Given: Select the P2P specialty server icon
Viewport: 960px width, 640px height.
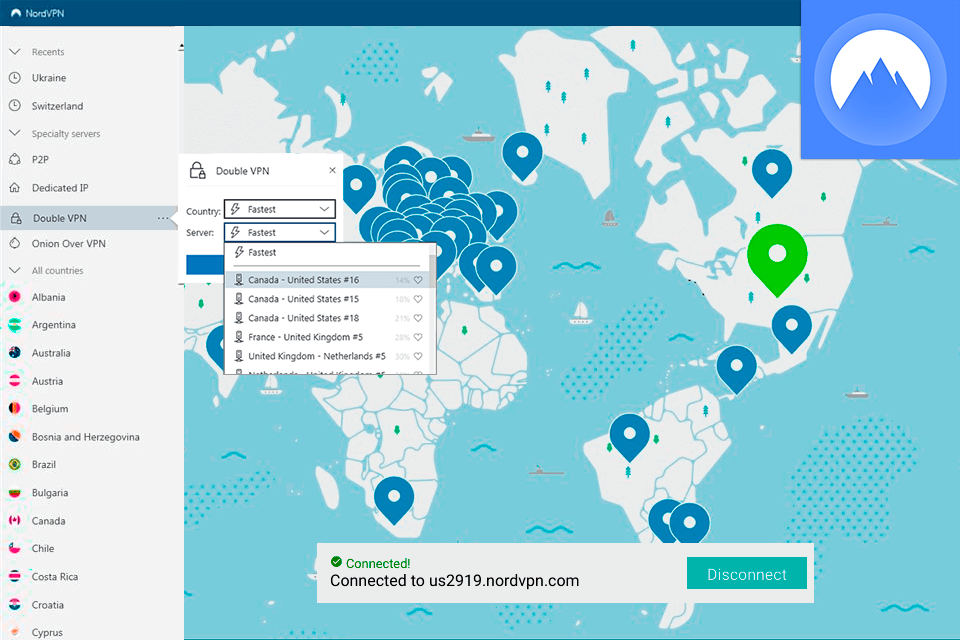Looking at the screenshot, I should (15, 159).
